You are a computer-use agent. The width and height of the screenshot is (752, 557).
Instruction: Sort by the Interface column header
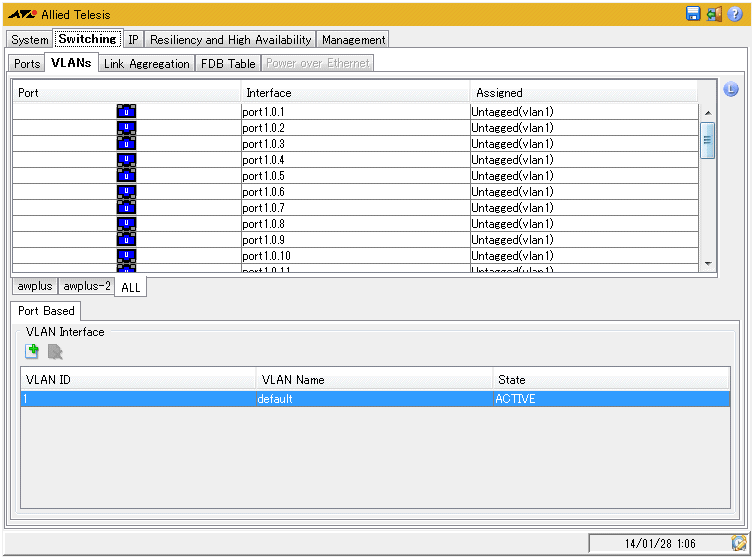coord(355,93)
